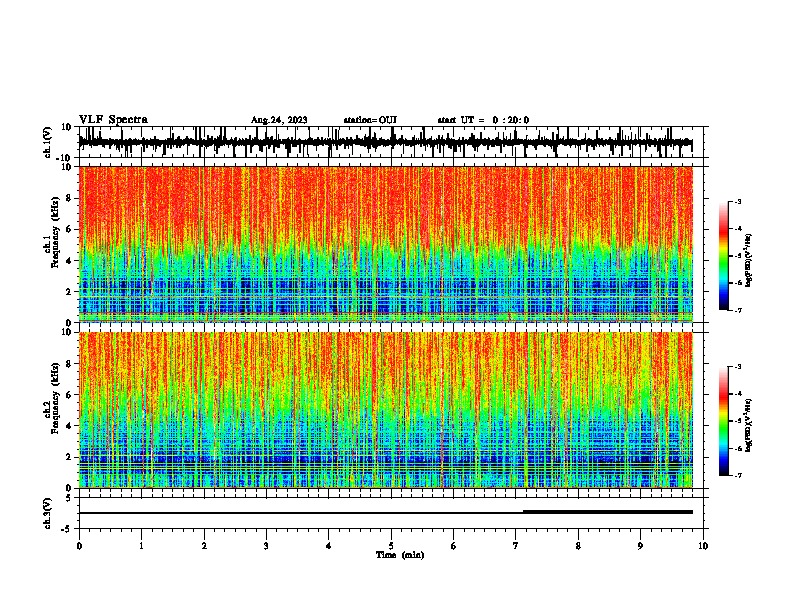Image resolution: width=792 pixels, height=612 pixels.
Task: Click the "-5" tick on ch.3(V) axis
Action: tap(67, 529)
